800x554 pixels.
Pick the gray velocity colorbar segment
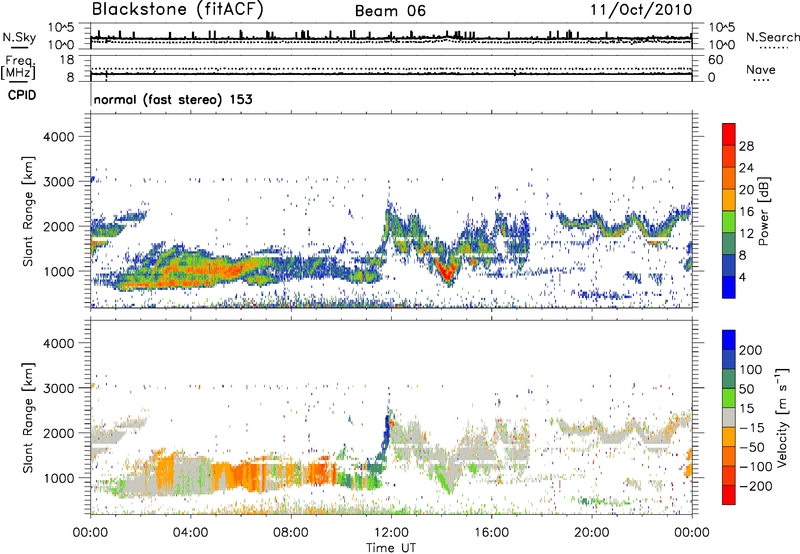tap(729, 417)
